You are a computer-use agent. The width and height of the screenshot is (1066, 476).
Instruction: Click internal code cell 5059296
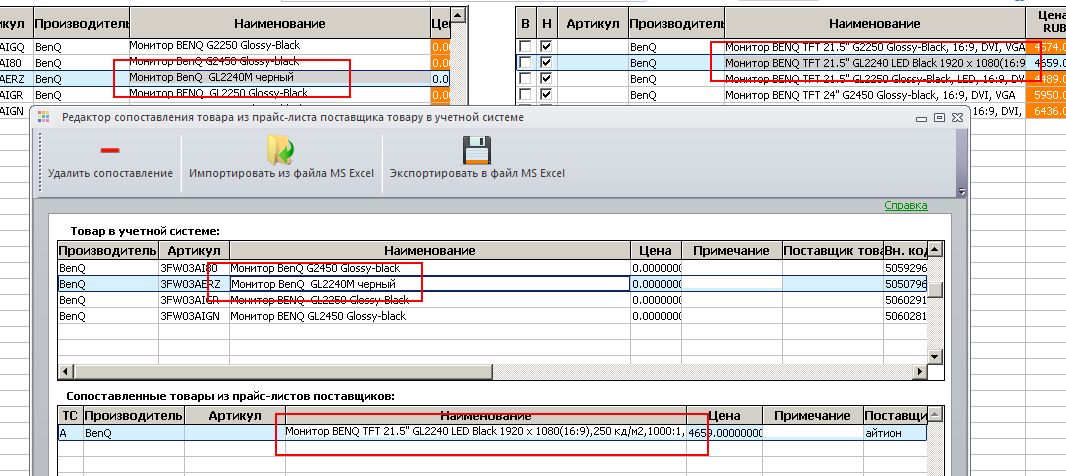[905, 268]
